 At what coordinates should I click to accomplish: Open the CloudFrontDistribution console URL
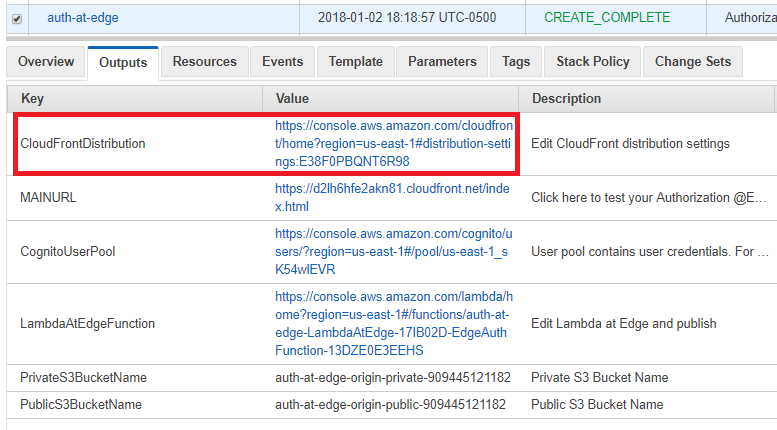(393, 144)
